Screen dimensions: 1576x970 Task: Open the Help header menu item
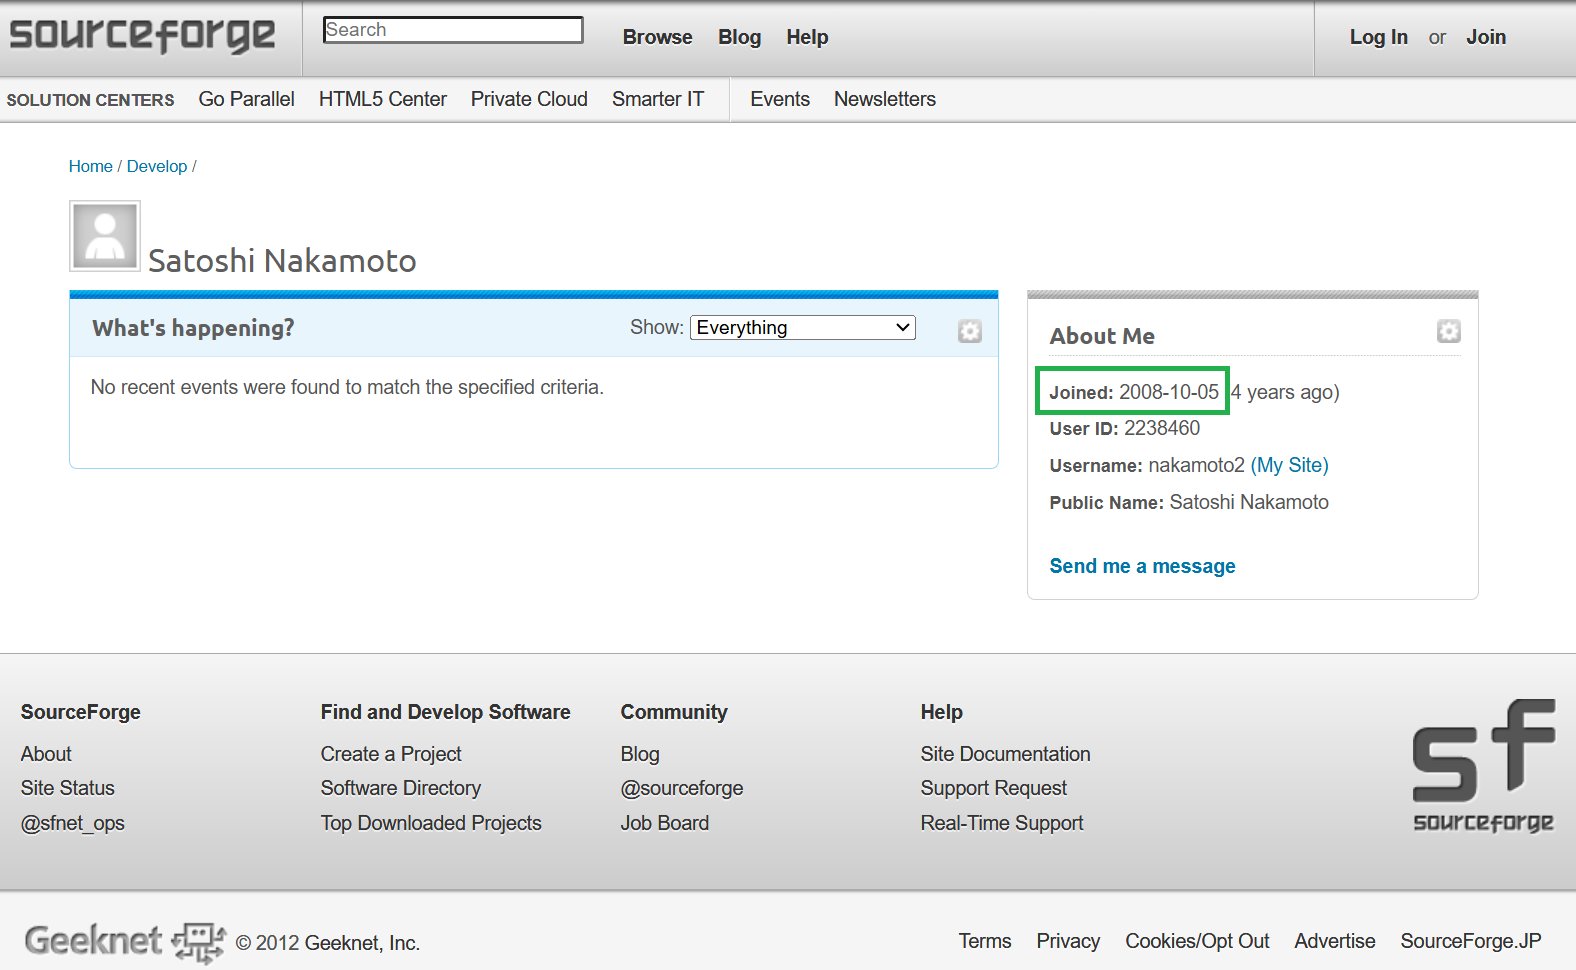coord(807,37)
